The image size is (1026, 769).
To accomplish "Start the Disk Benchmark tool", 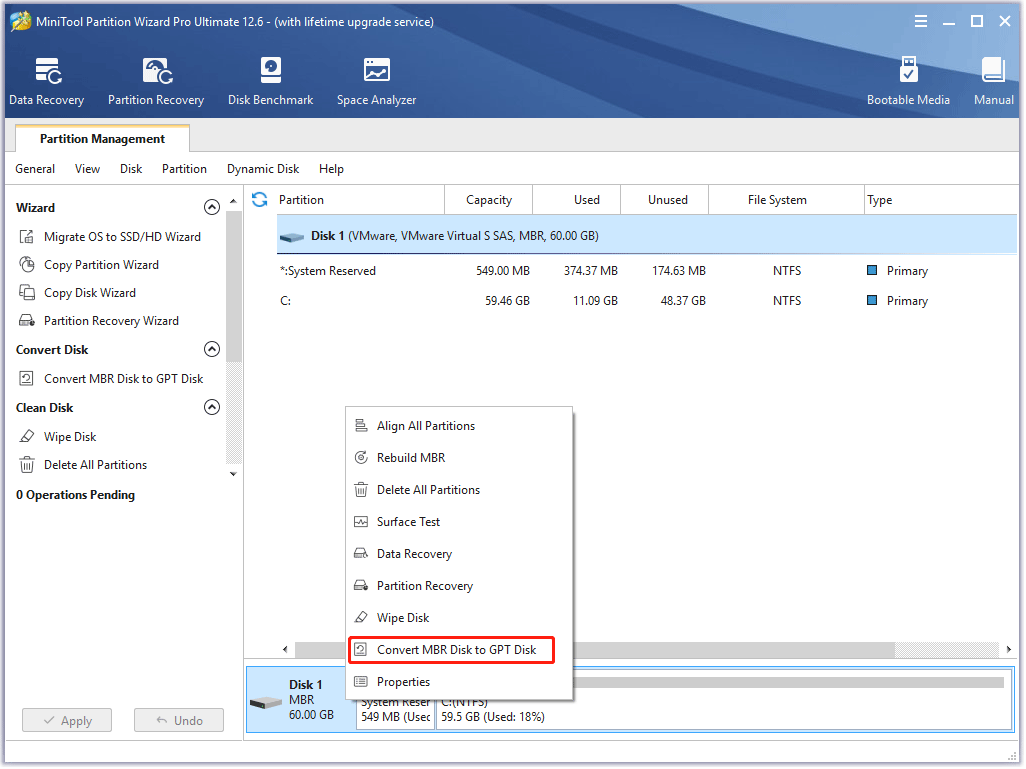I will (x=270, y=82).
